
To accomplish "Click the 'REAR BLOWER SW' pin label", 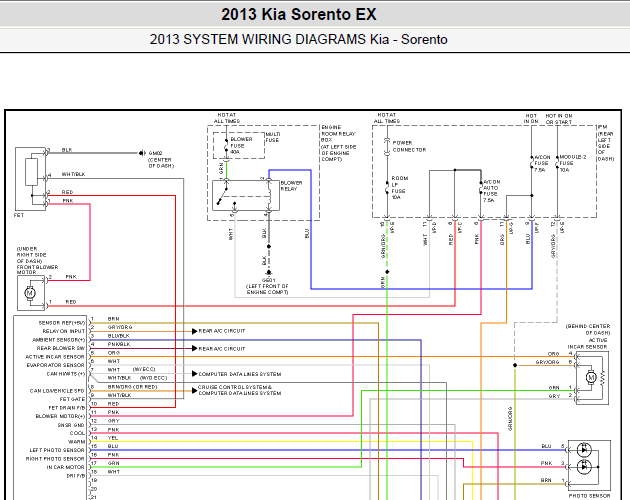I will 61,348.
